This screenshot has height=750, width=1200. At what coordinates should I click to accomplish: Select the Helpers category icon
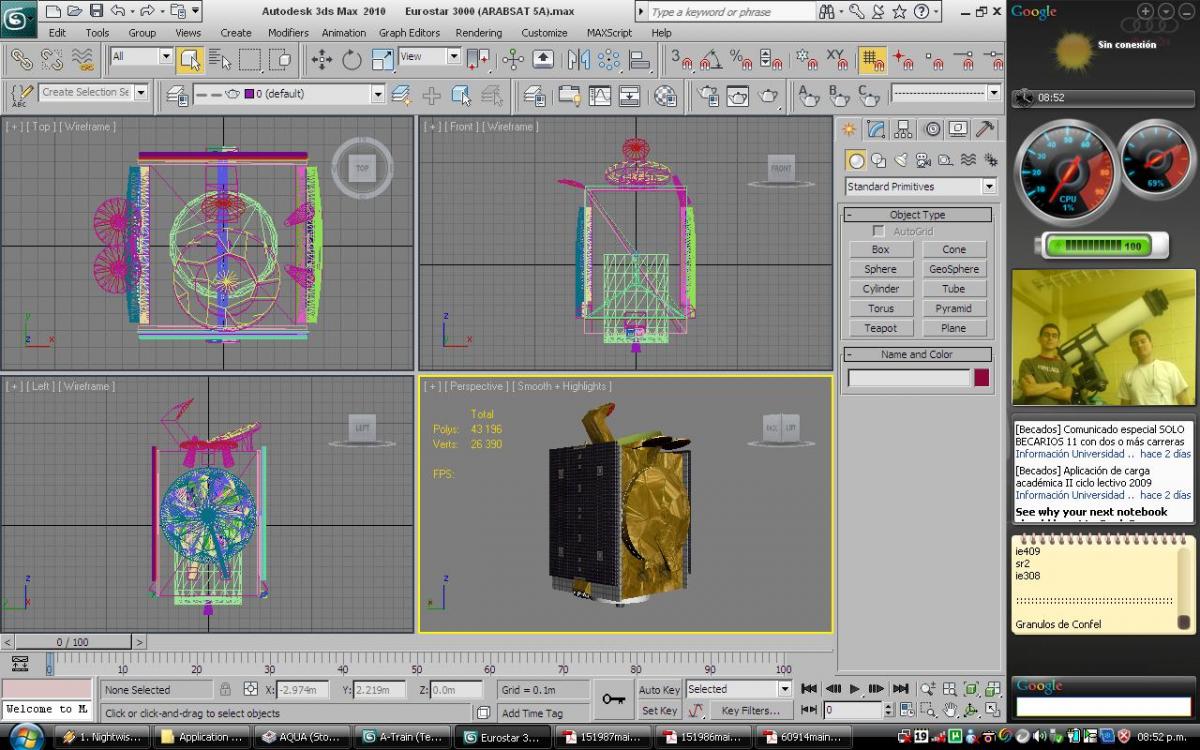click(x=946, y=160)
